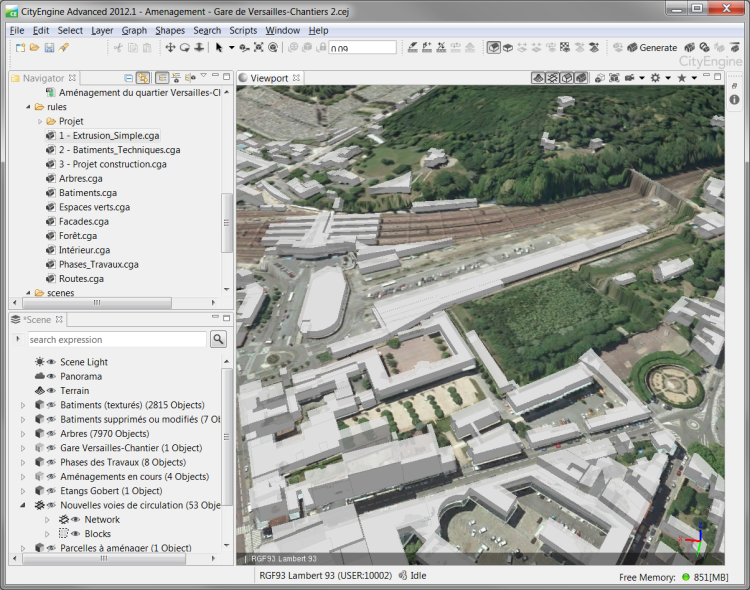Activate the arrow Selection tool
Image resolution: width=750 pixels, height=590 pixels.
click(219, 47)
